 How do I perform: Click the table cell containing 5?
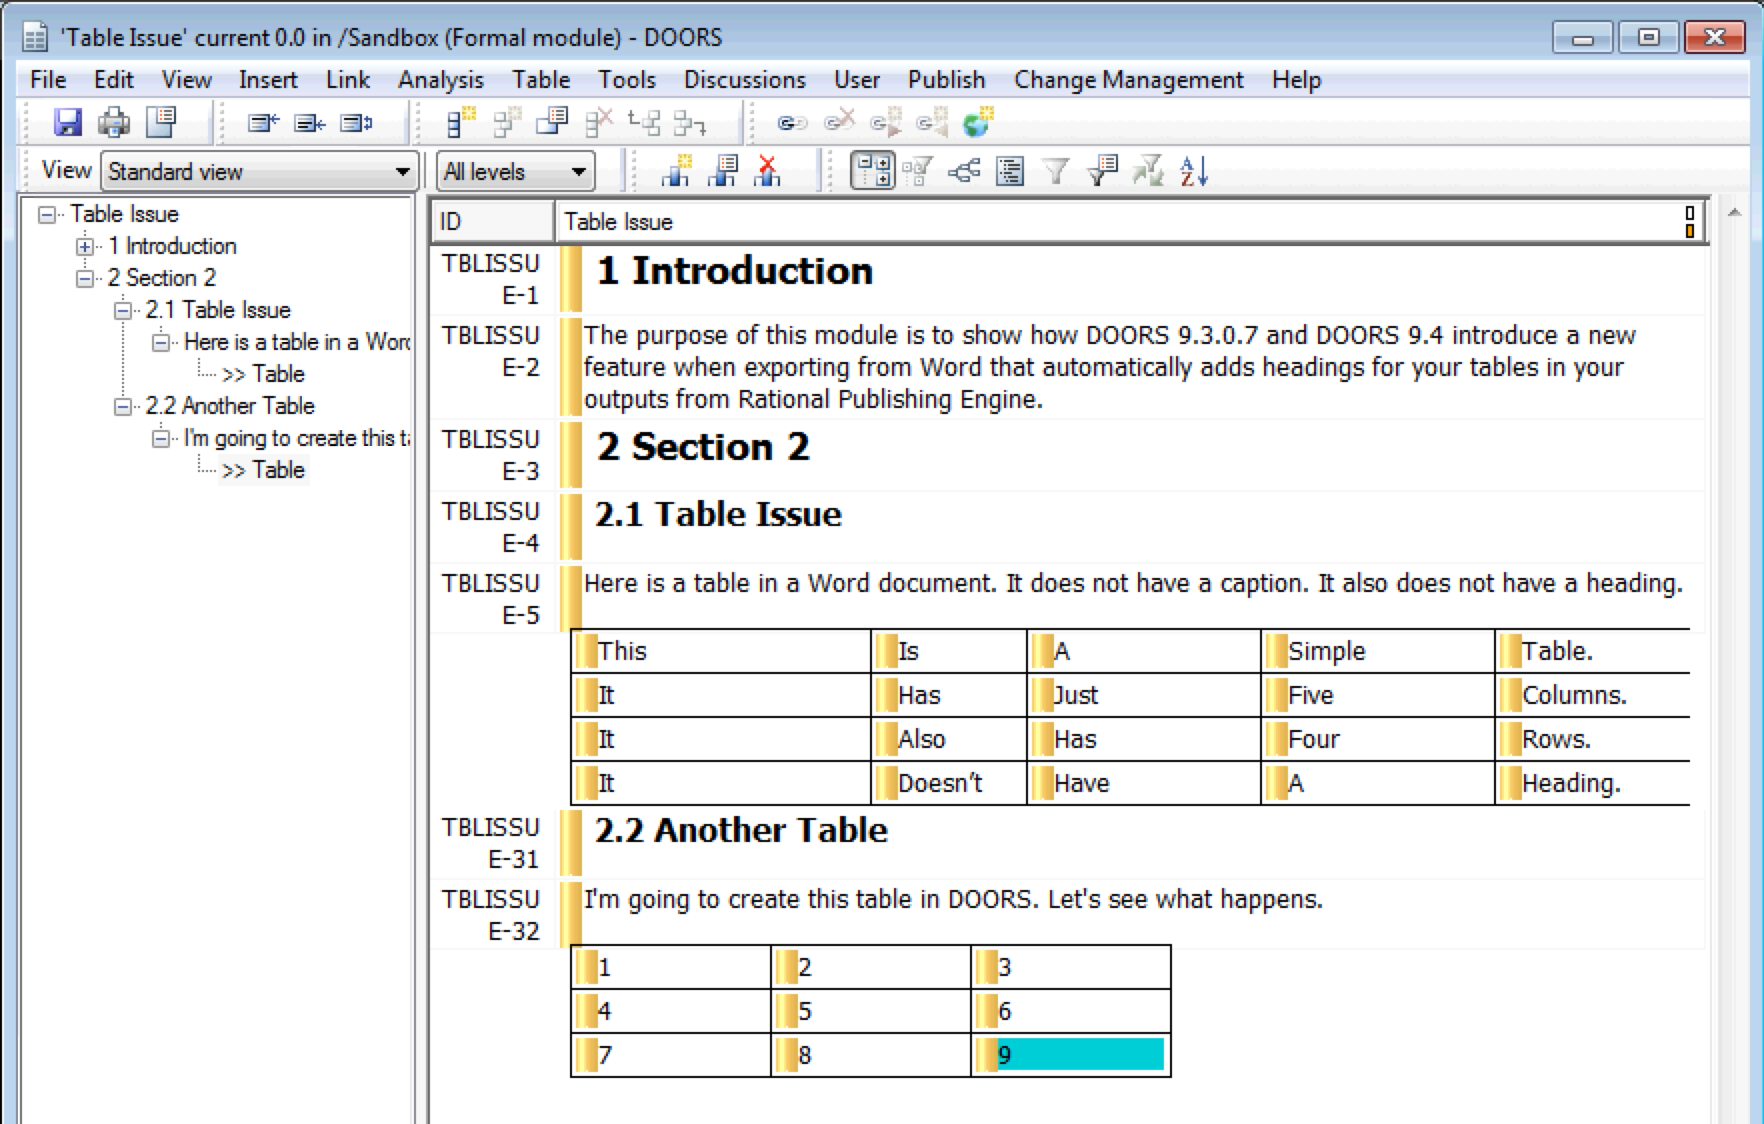[x=870, y=1011]
